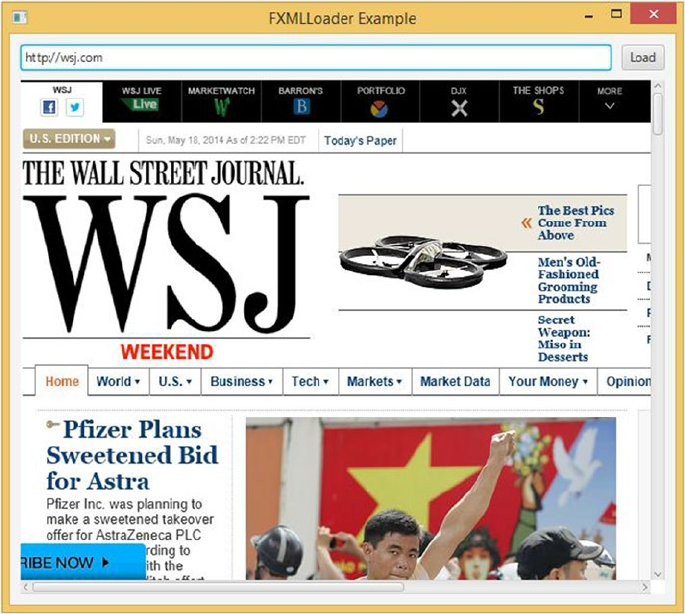Expand the U.S. navigation menu
Image resolution: width=685 pixels, height=614 pixels.
(x=175, y=382)
